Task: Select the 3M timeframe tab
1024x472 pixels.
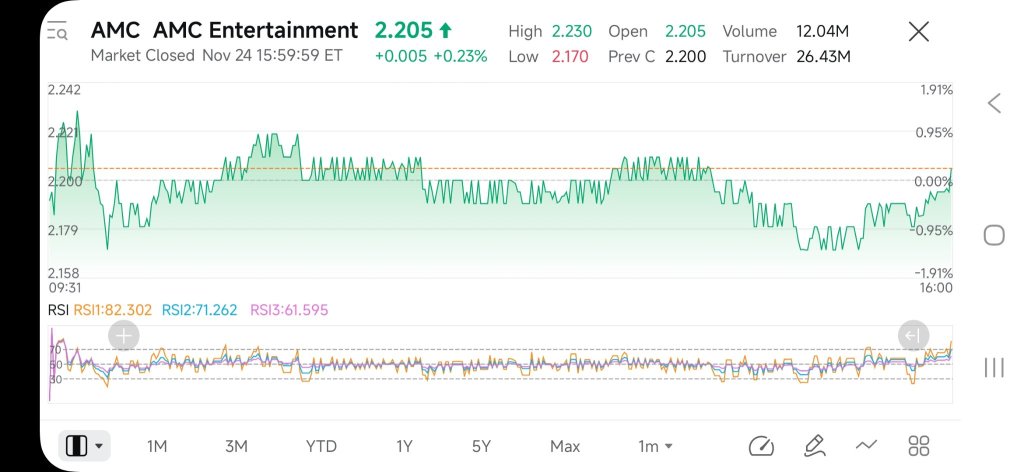Action: pos(236,447)
